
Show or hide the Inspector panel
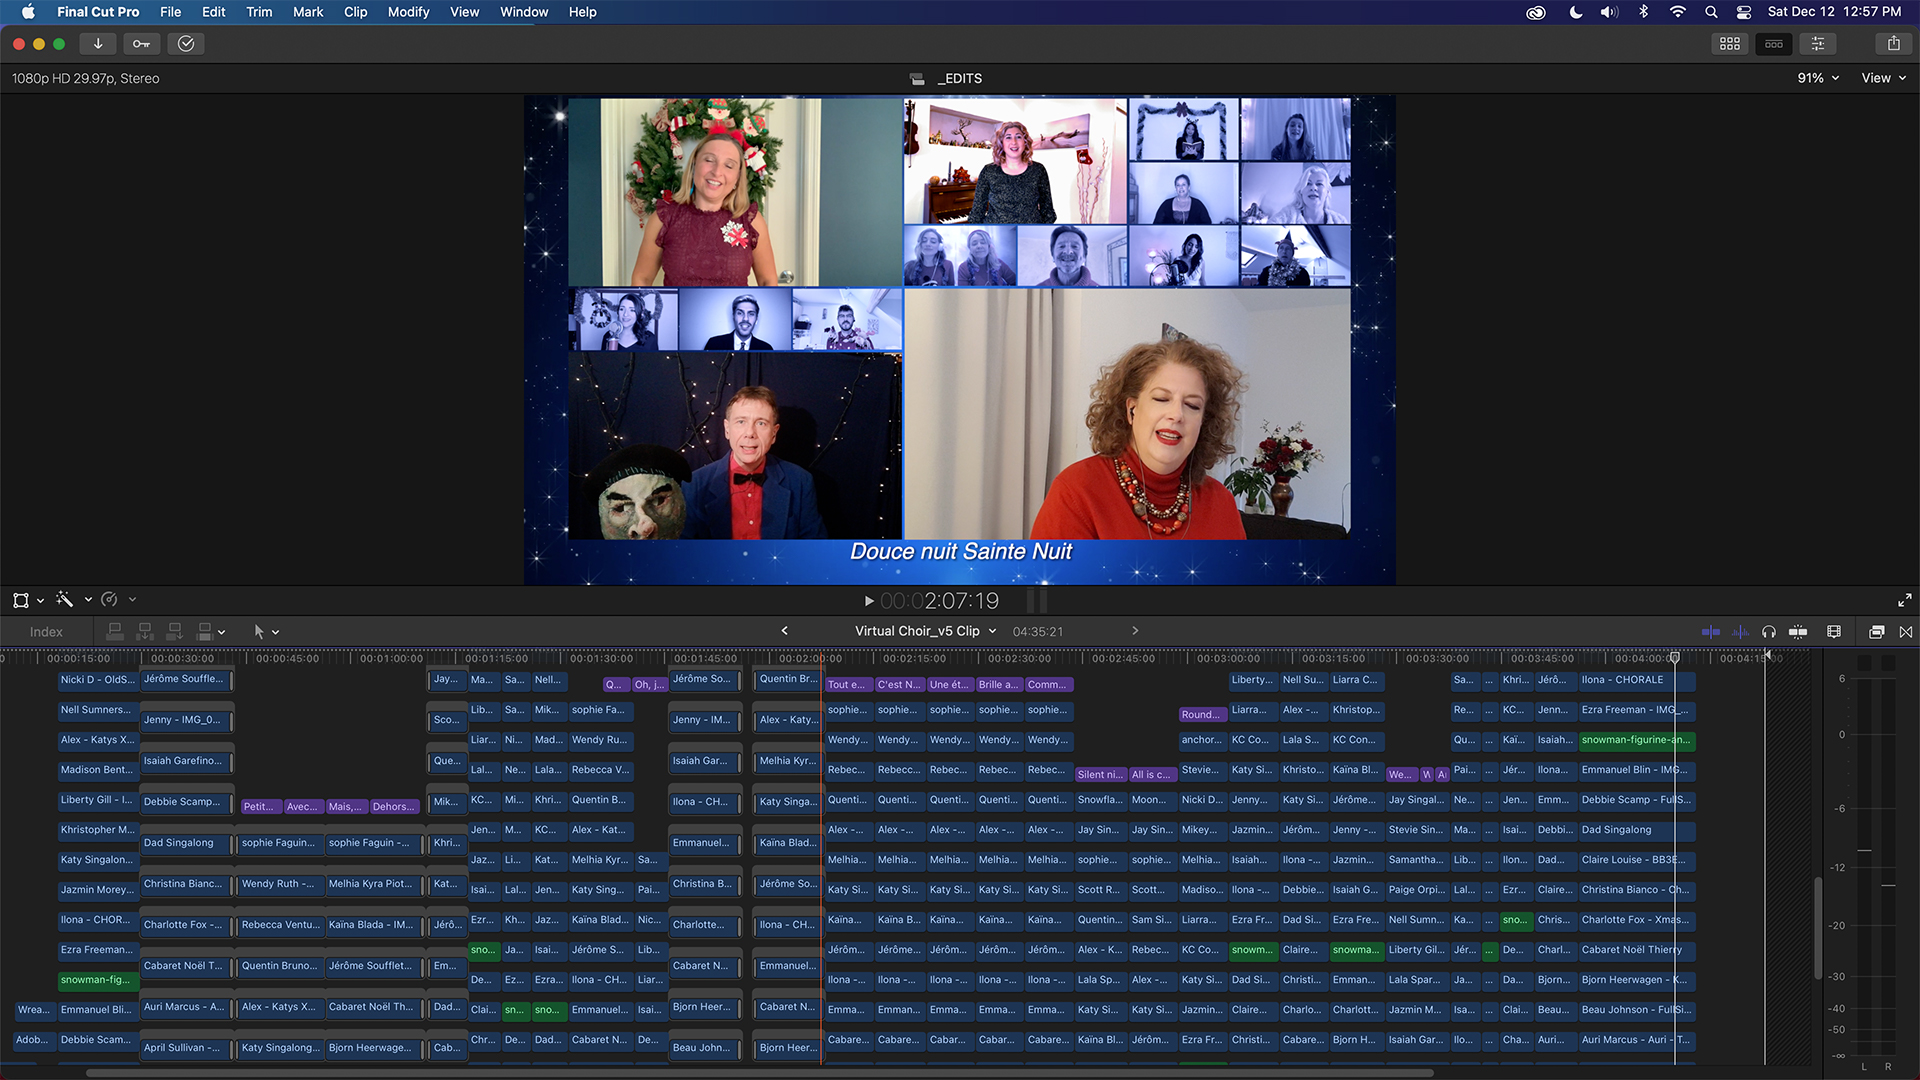pyautogui.click(x=1818, y=44)
